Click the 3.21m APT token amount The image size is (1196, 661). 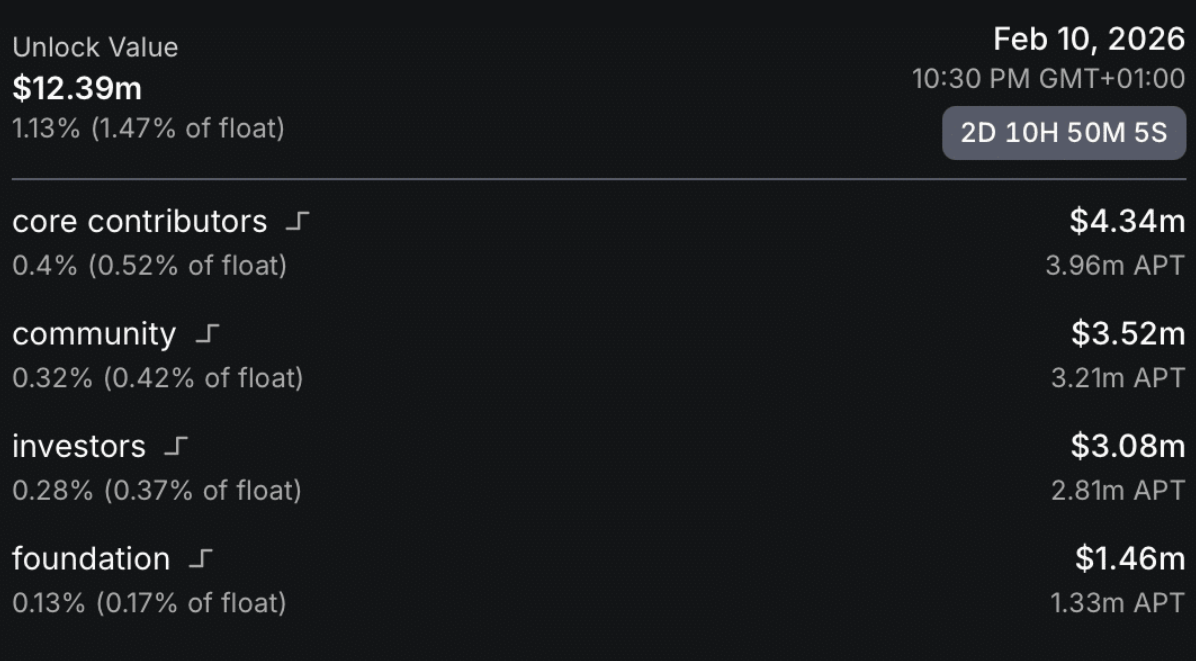(x=1117, y=379)
